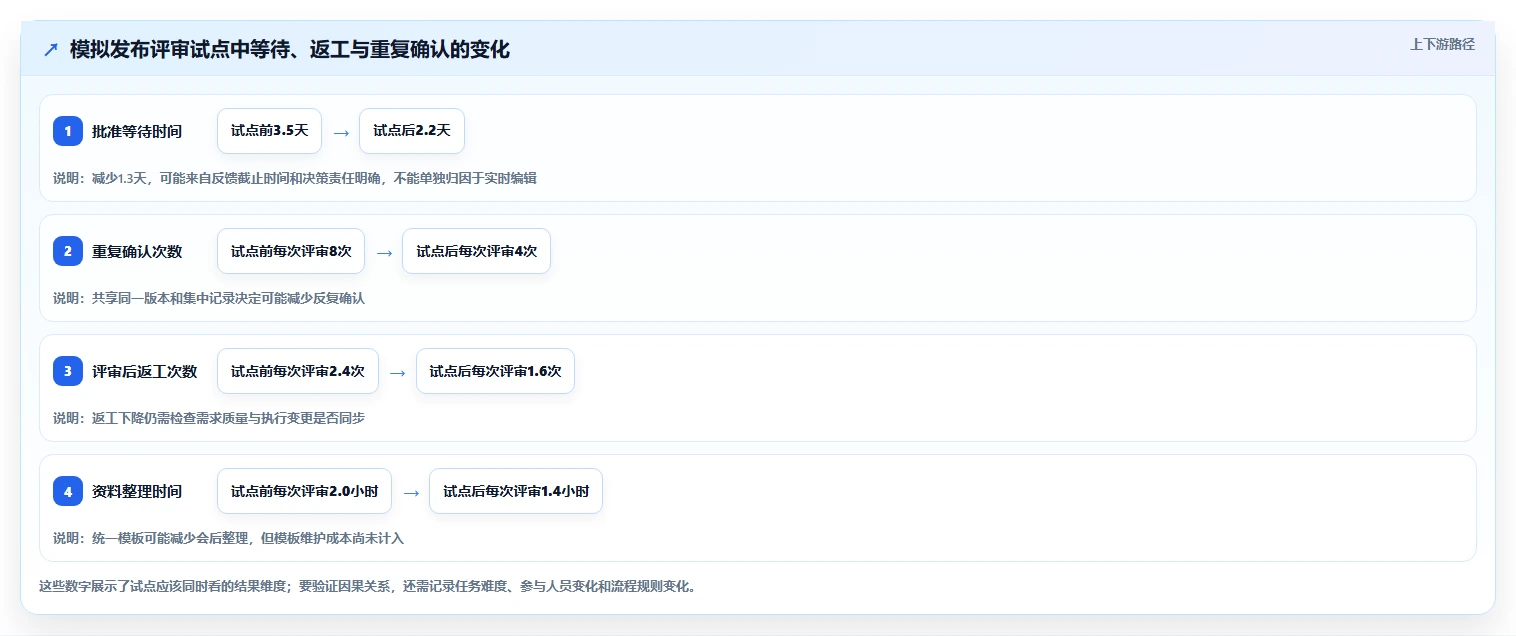Click the 试点后每次评审1.4小时 chip
The height and width of the screenshot is (636, 1516).
tap(516, 491)
